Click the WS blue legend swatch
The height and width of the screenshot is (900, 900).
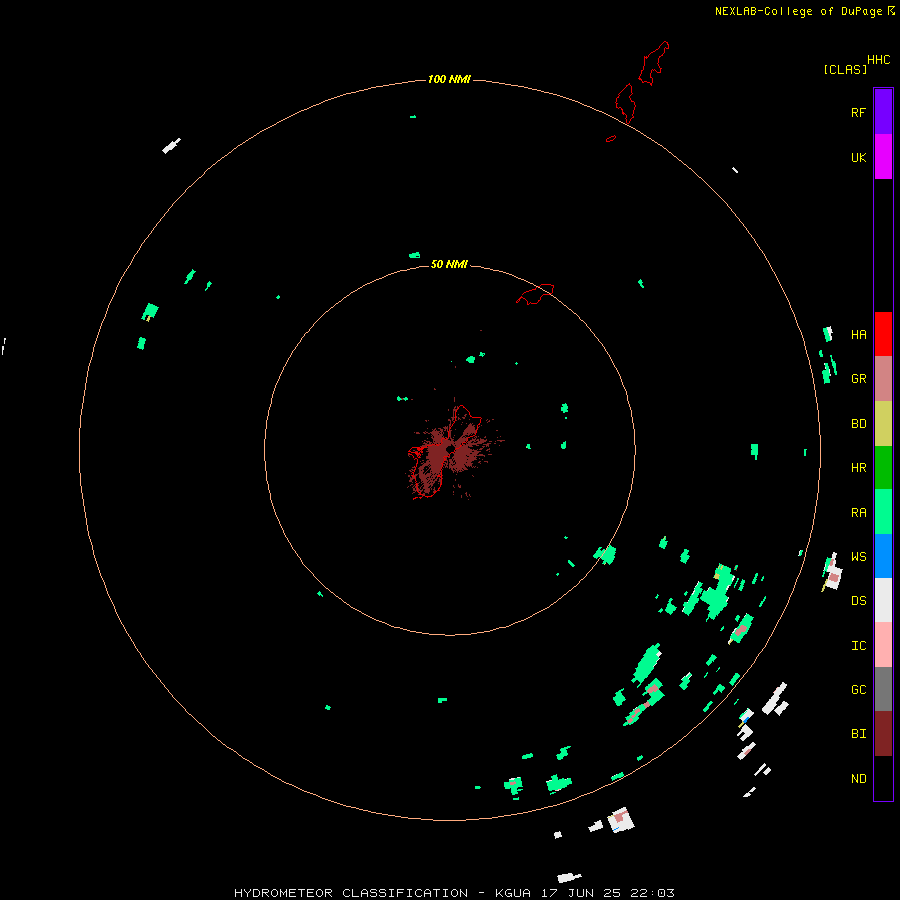883,556
